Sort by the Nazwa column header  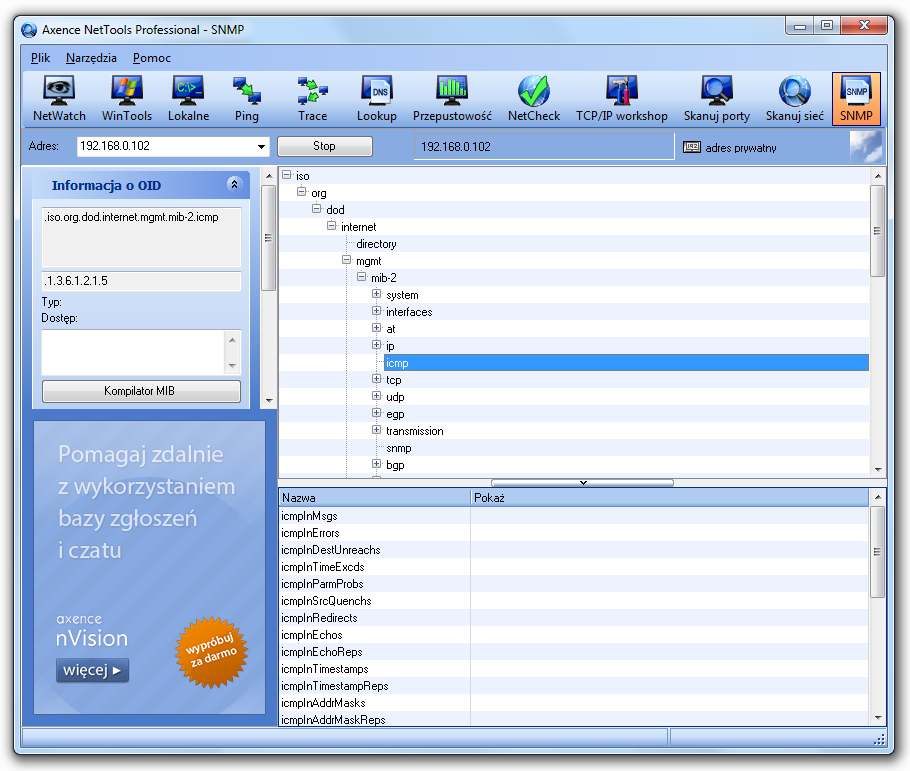coord(374,498)
